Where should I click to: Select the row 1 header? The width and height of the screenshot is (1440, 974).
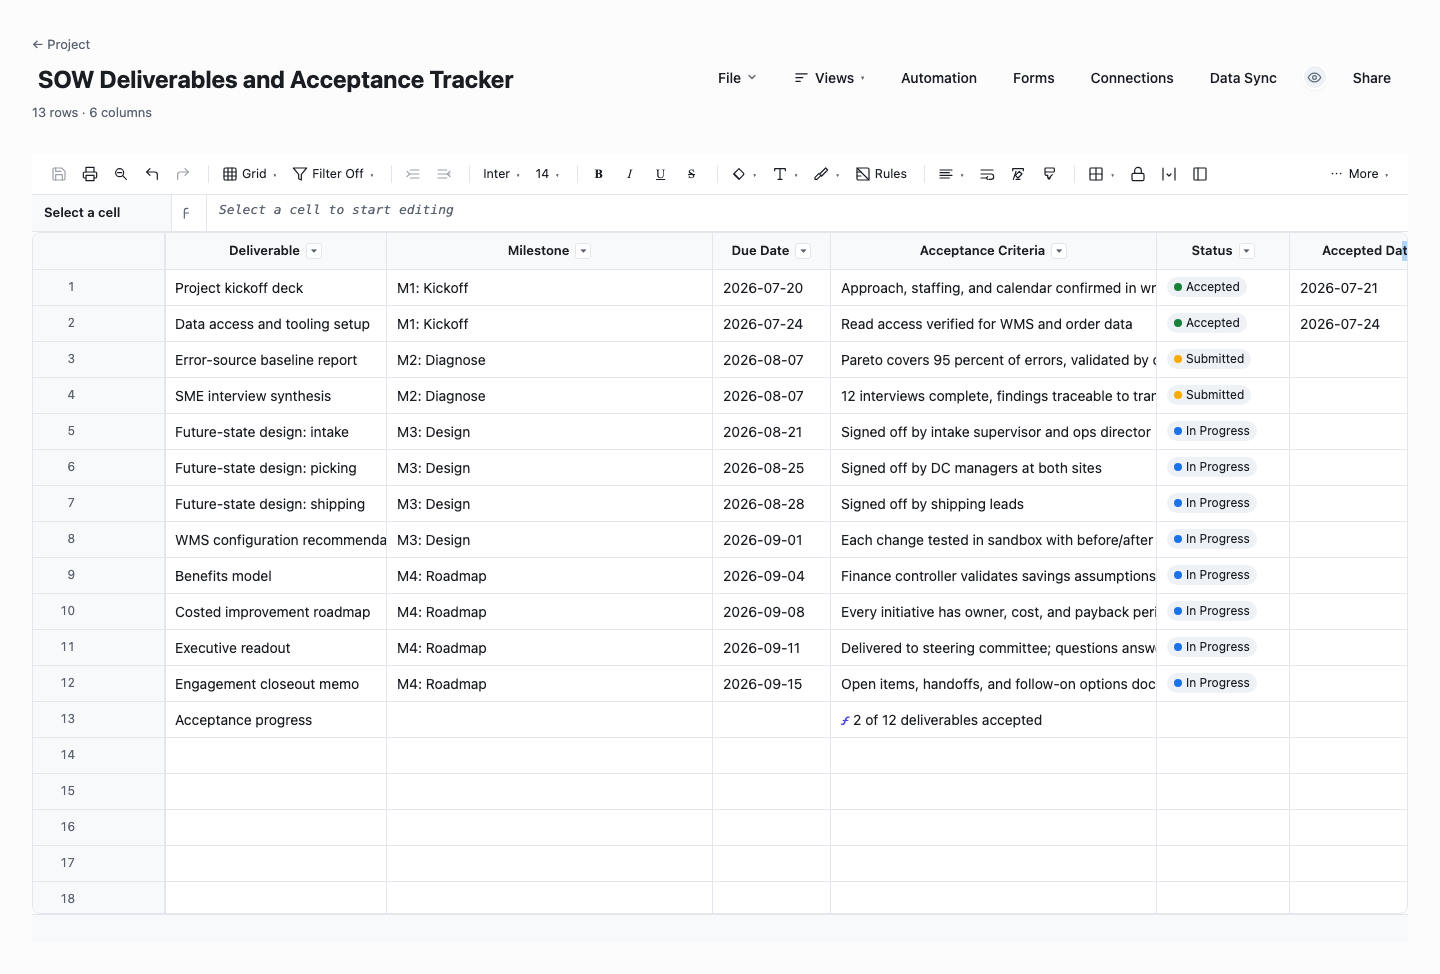point(99,287)
